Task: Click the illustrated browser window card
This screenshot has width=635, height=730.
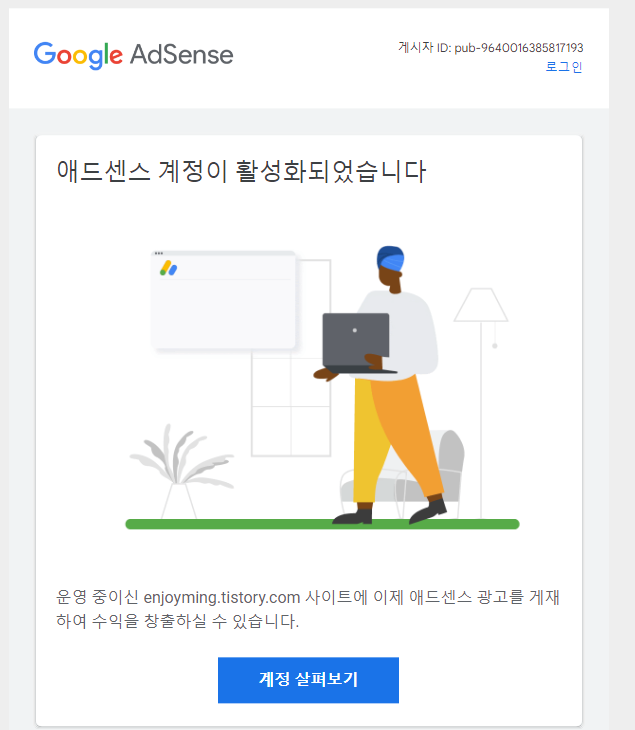Action: (224, 300)
